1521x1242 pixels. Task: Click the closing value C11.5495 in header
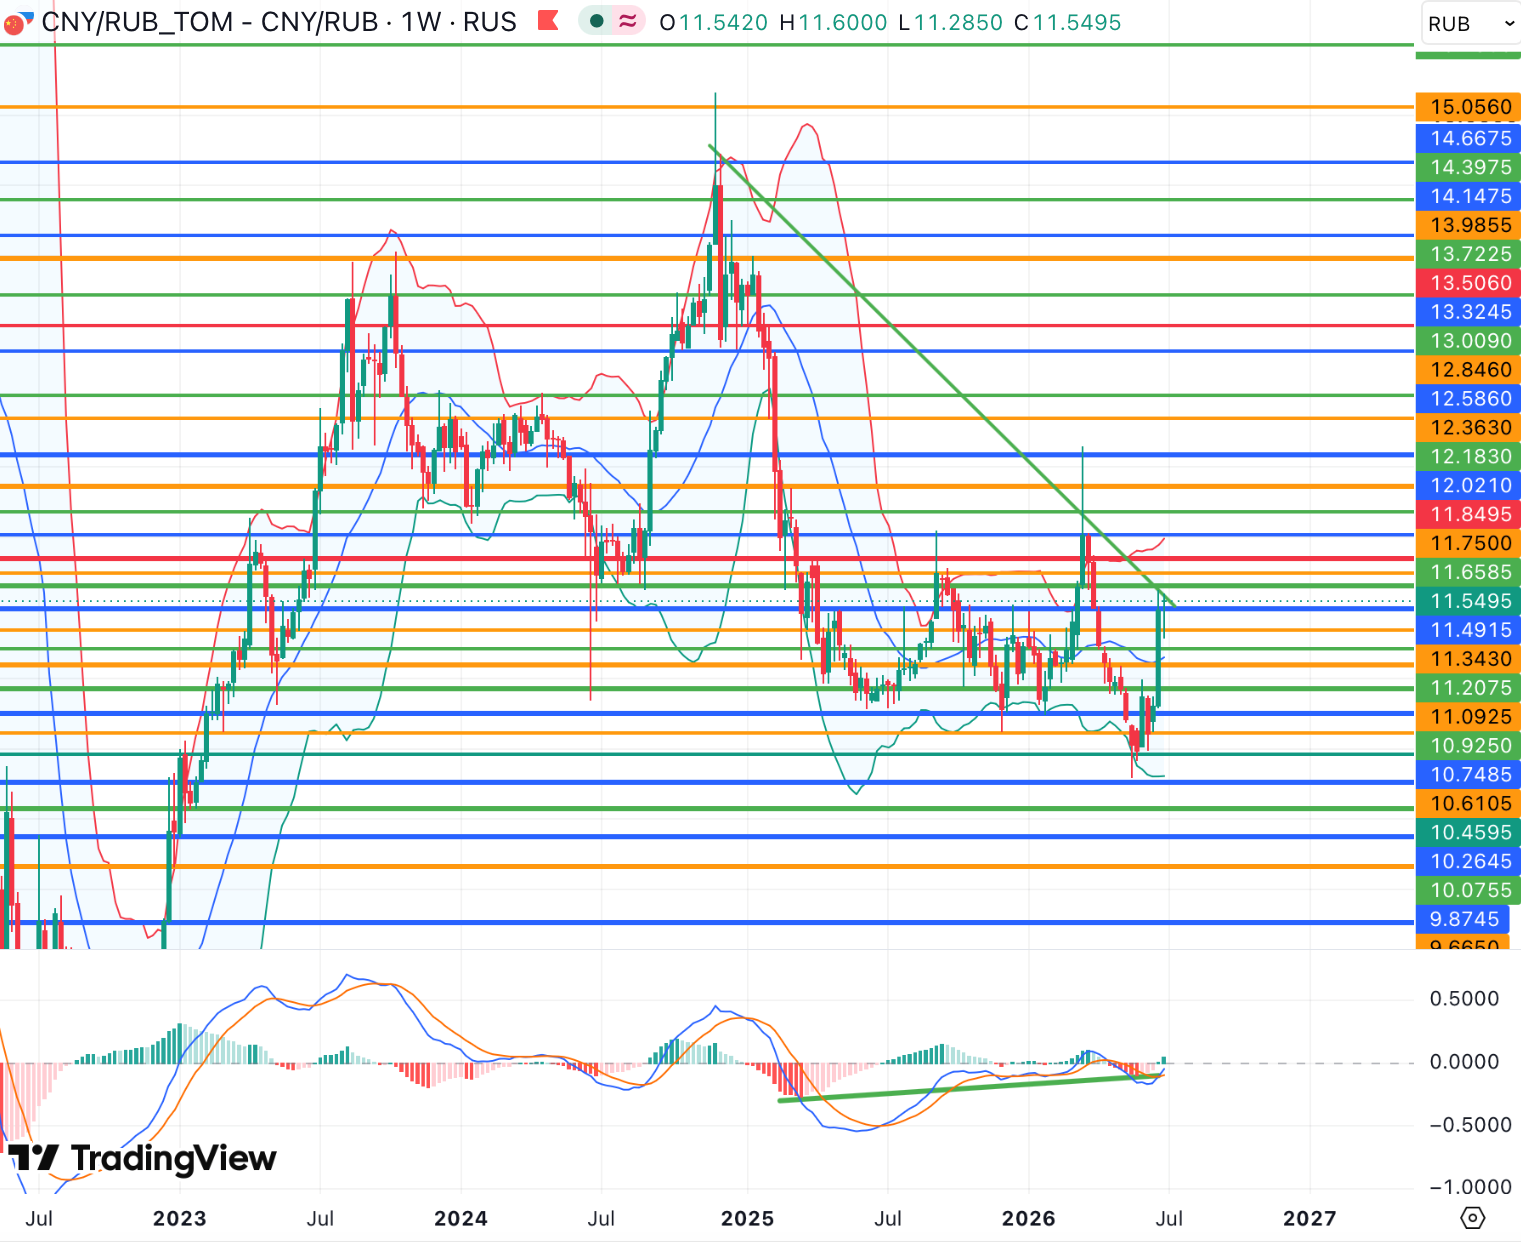tap(1067, 22)
